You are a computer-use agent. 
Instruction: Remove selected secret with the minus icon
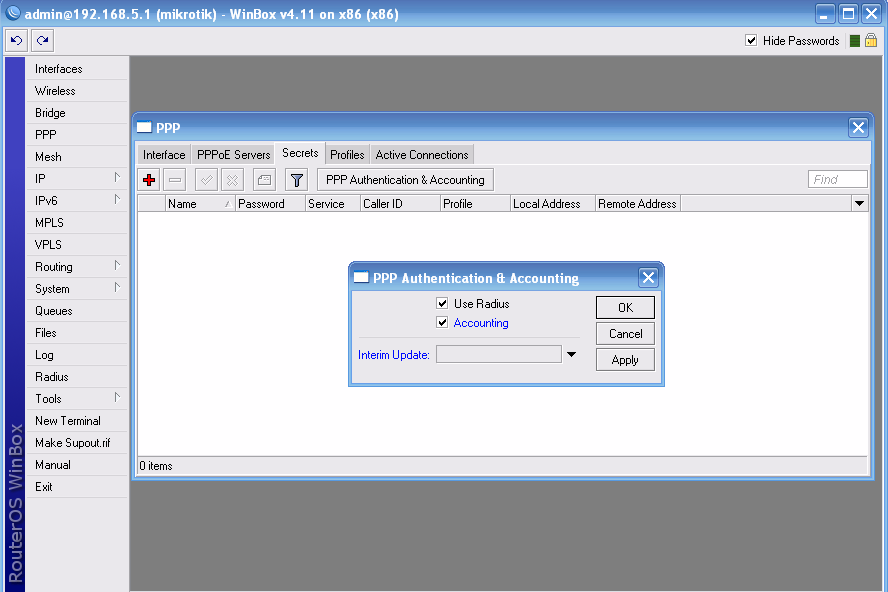[175, 180]
